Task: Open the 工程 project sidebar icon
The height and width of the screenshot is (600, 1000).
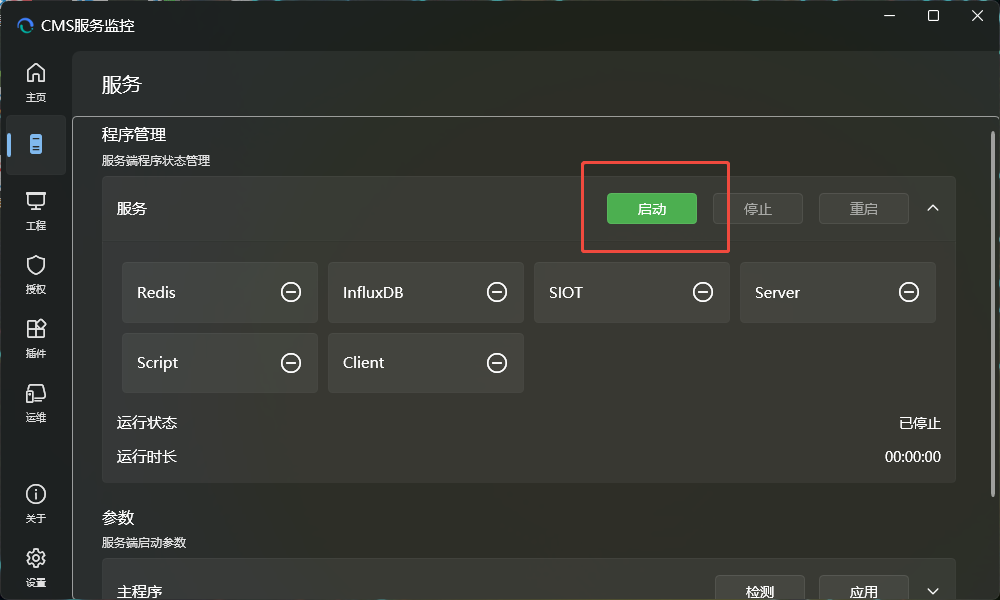Action: pyautogui.click(x=36, y=210)
